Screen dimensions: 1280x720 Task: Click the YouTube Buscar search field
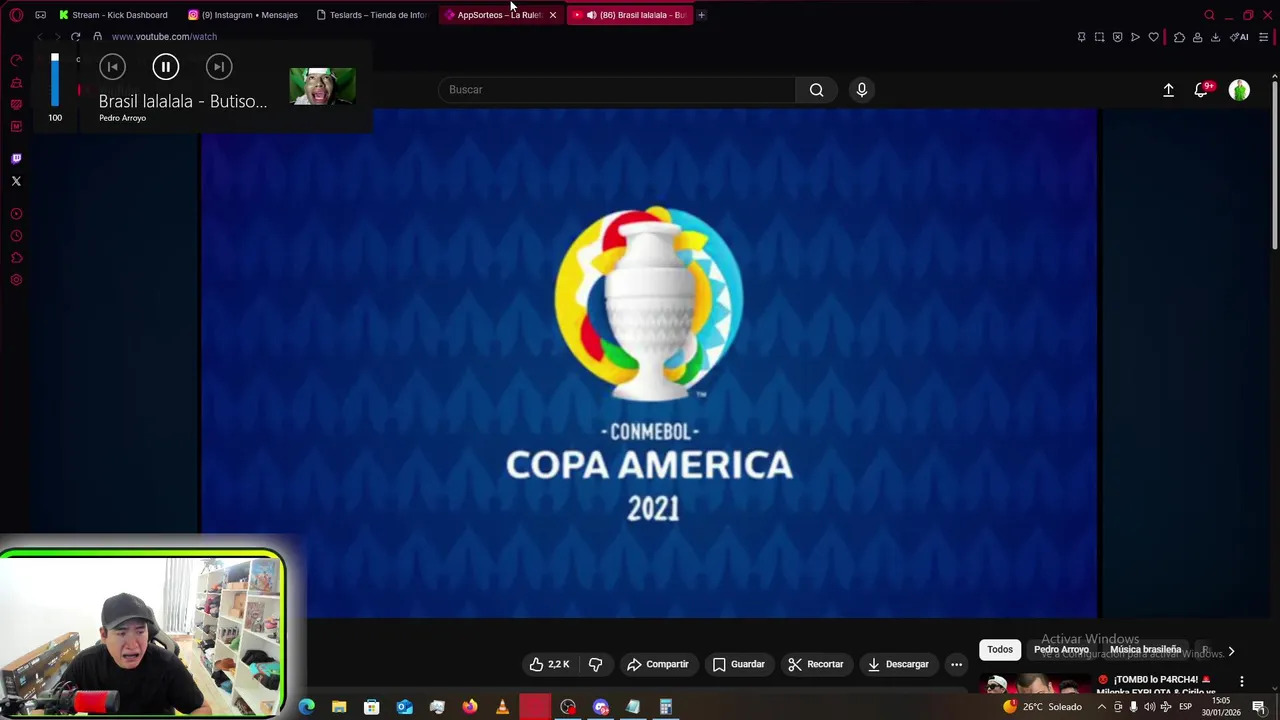point(617,90)
